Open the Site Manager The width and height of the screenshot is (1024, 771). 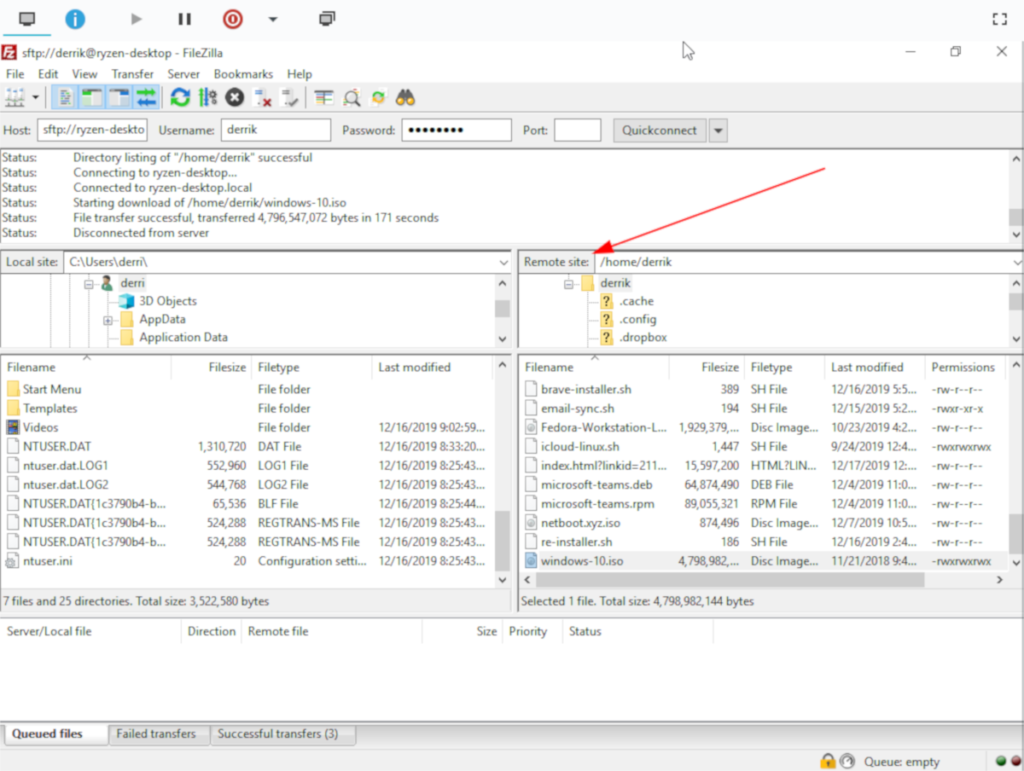pyautogui.click(x=16, y=97)
